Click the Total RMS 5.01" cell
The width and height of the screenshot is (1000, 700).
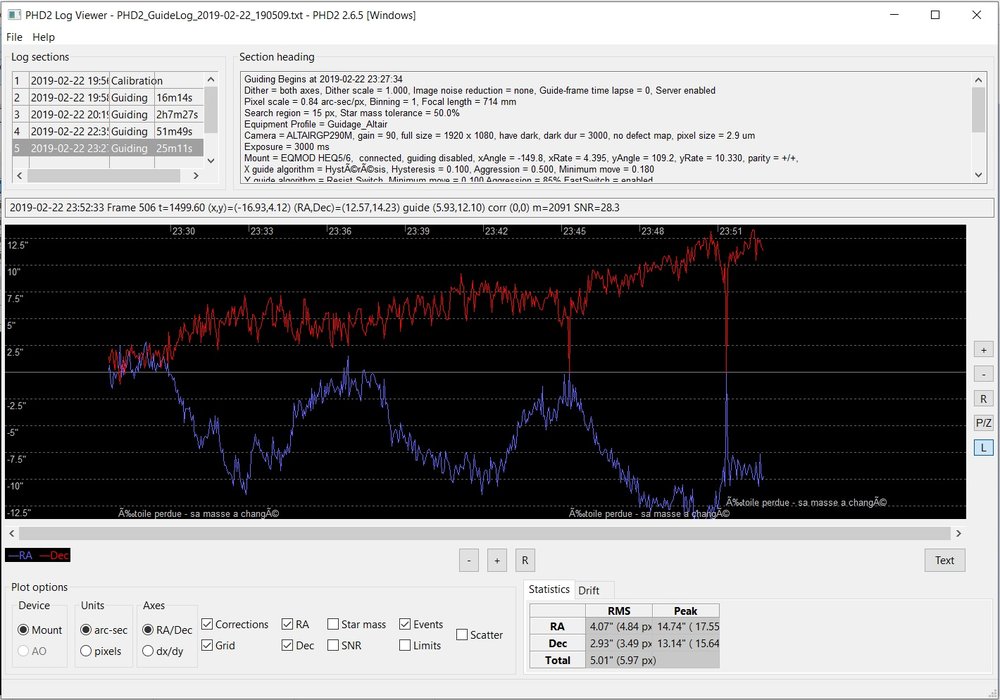(619, 660)
